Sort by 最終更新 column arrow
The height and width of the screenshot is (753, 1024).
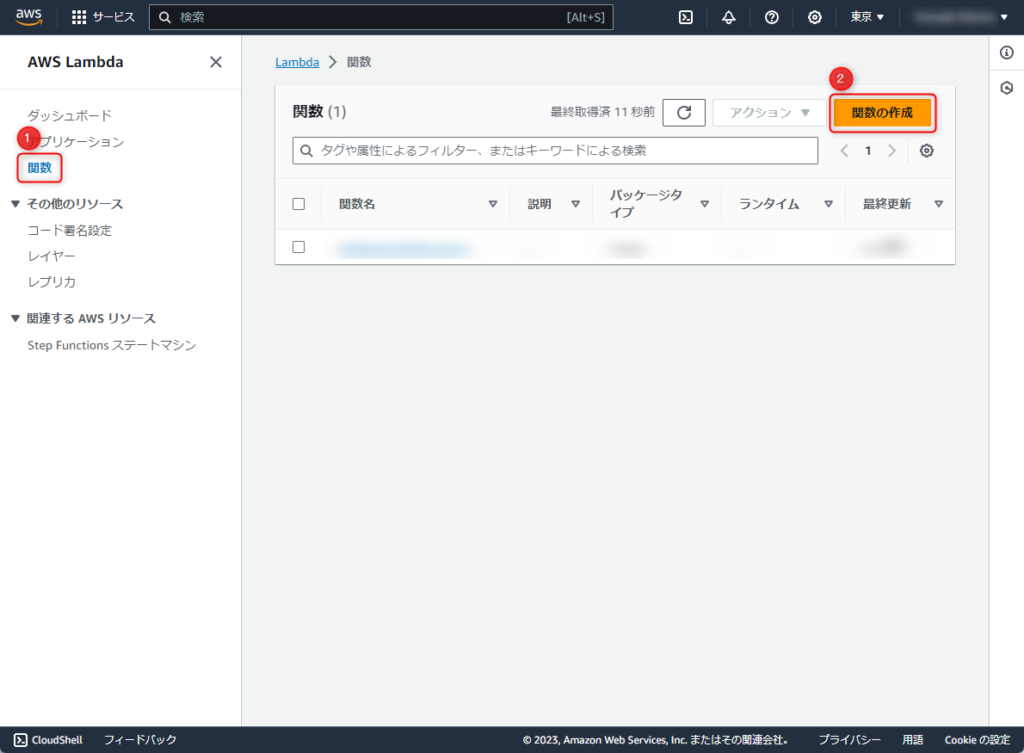click(x=938, y=204)
